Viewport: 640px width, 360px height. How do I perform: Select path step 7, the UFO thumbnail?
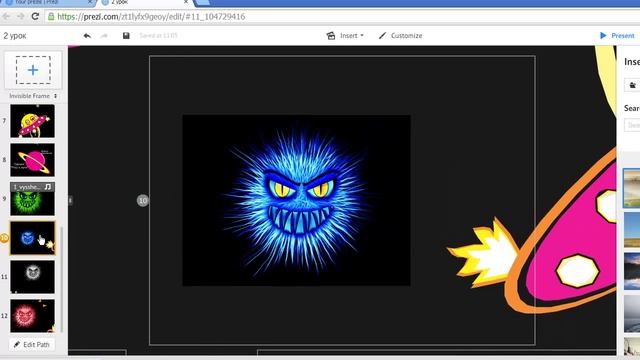pos(32,121)
